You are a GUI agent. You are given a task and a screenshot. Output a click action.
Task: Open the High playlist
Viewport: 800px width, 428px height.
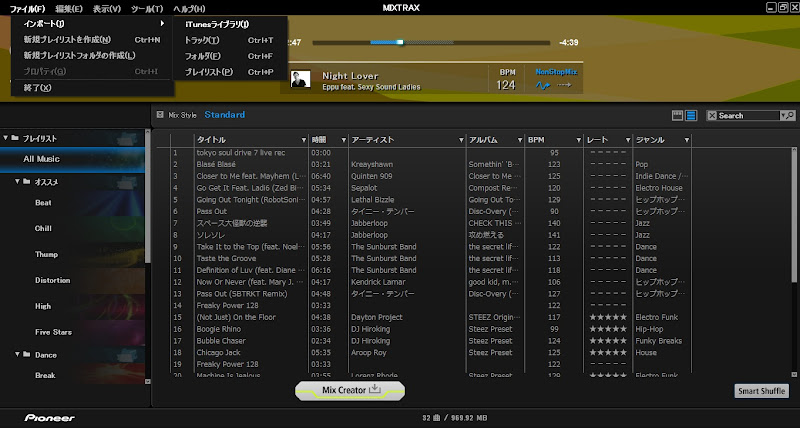72,307
